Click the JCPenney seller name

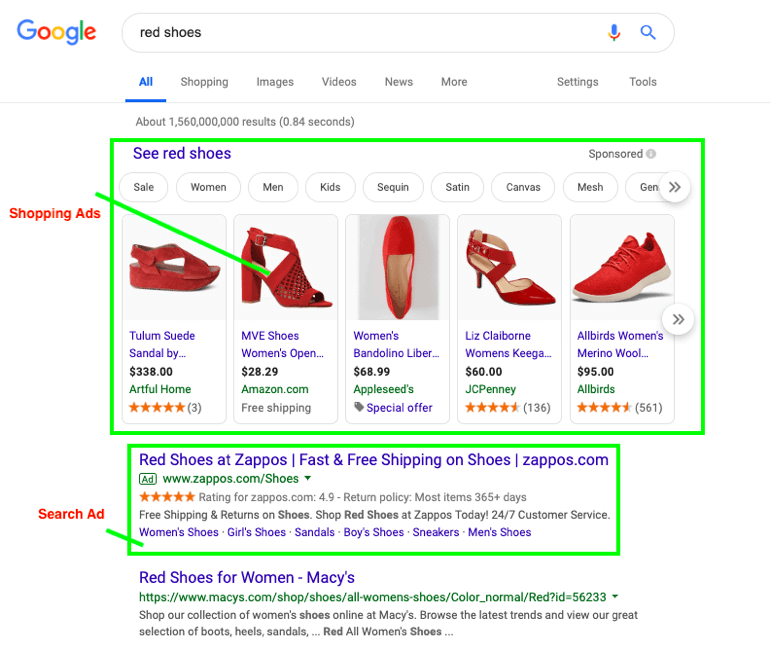coord(491,389)
